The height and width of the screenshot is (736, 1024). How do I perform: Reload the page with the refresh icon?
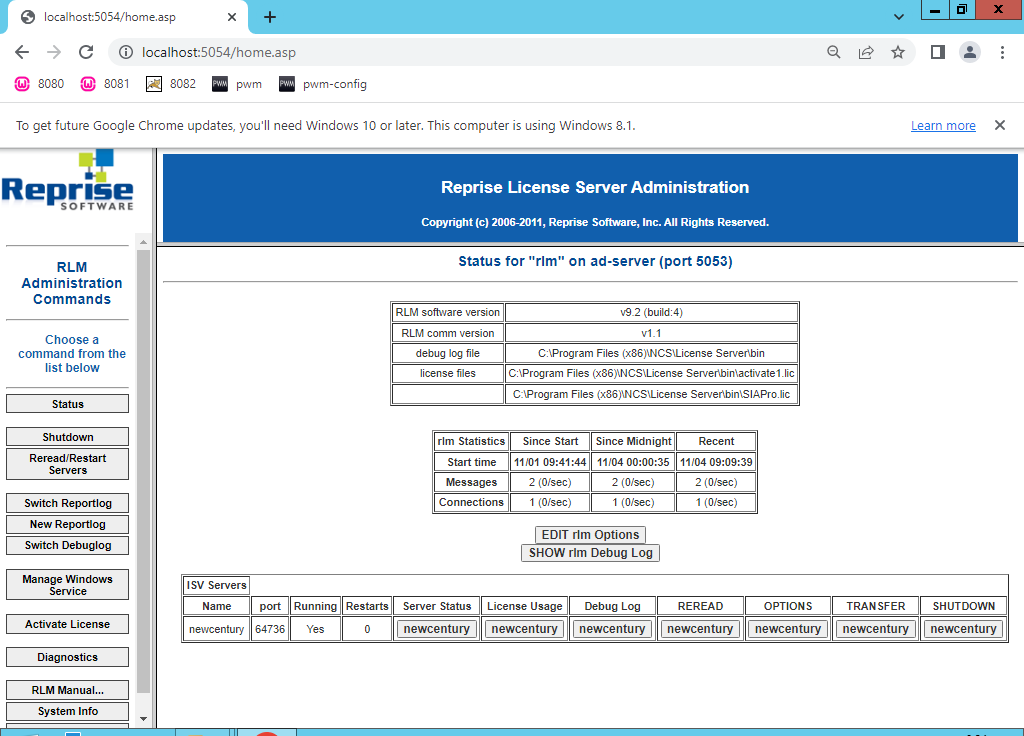[x=86, y=52]
